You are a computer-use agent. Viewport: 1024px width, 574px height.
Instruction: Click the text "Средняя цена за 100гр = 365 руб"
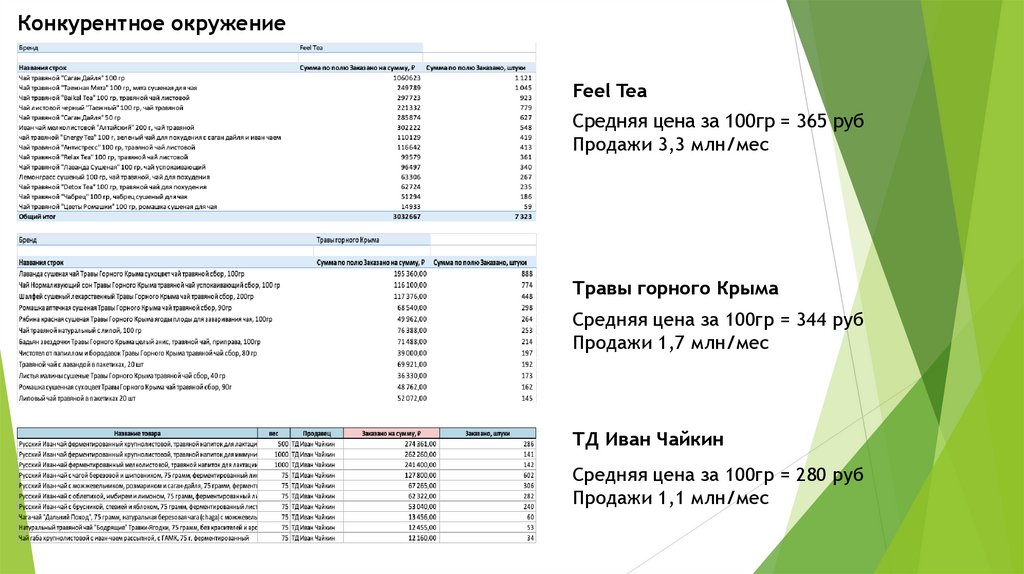point(717,121)
